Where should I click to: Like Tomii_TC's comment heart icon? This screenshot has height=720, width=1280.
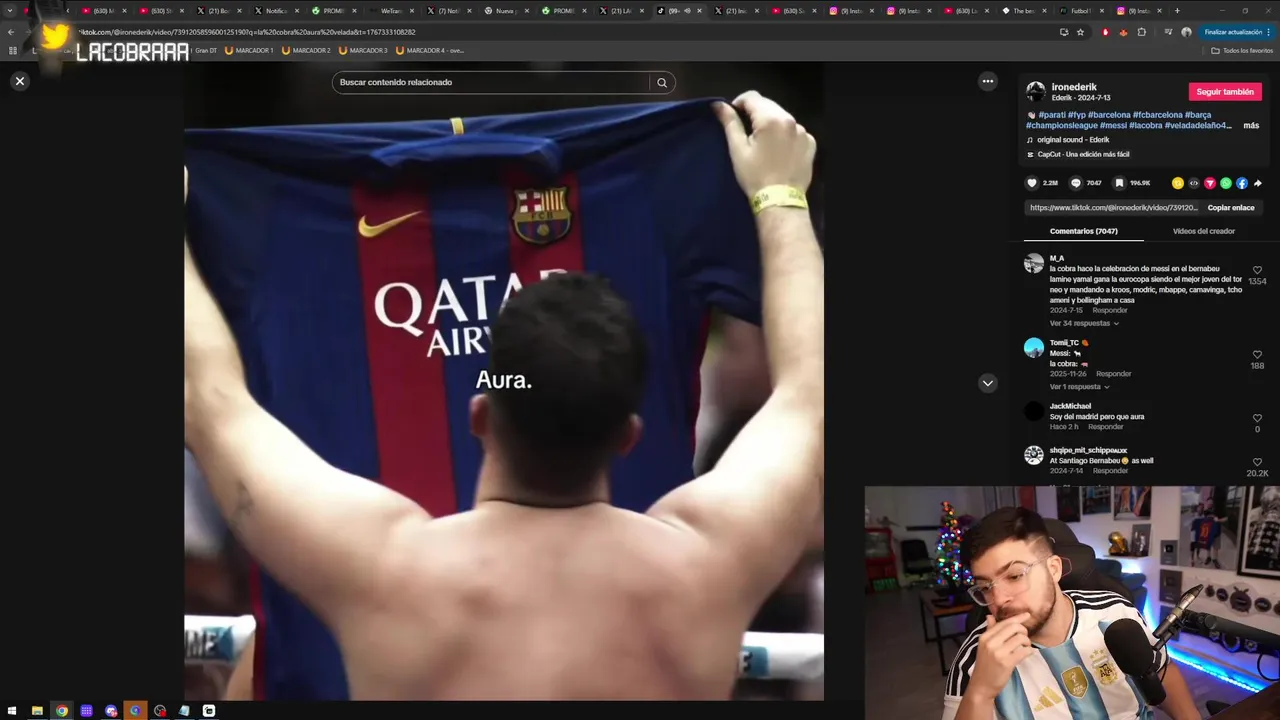click(x=1257, y=355)
